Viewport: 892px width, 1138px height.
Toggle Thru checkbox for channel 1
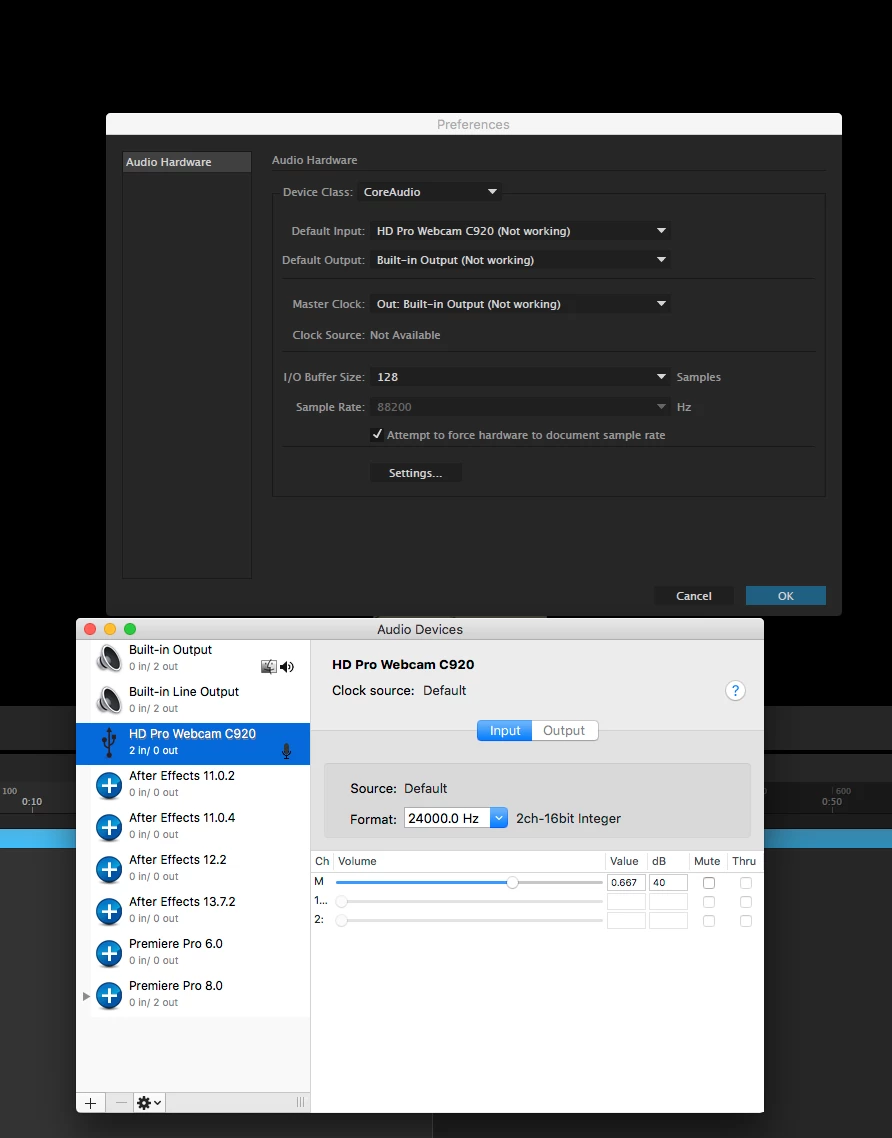pos(745,901)
